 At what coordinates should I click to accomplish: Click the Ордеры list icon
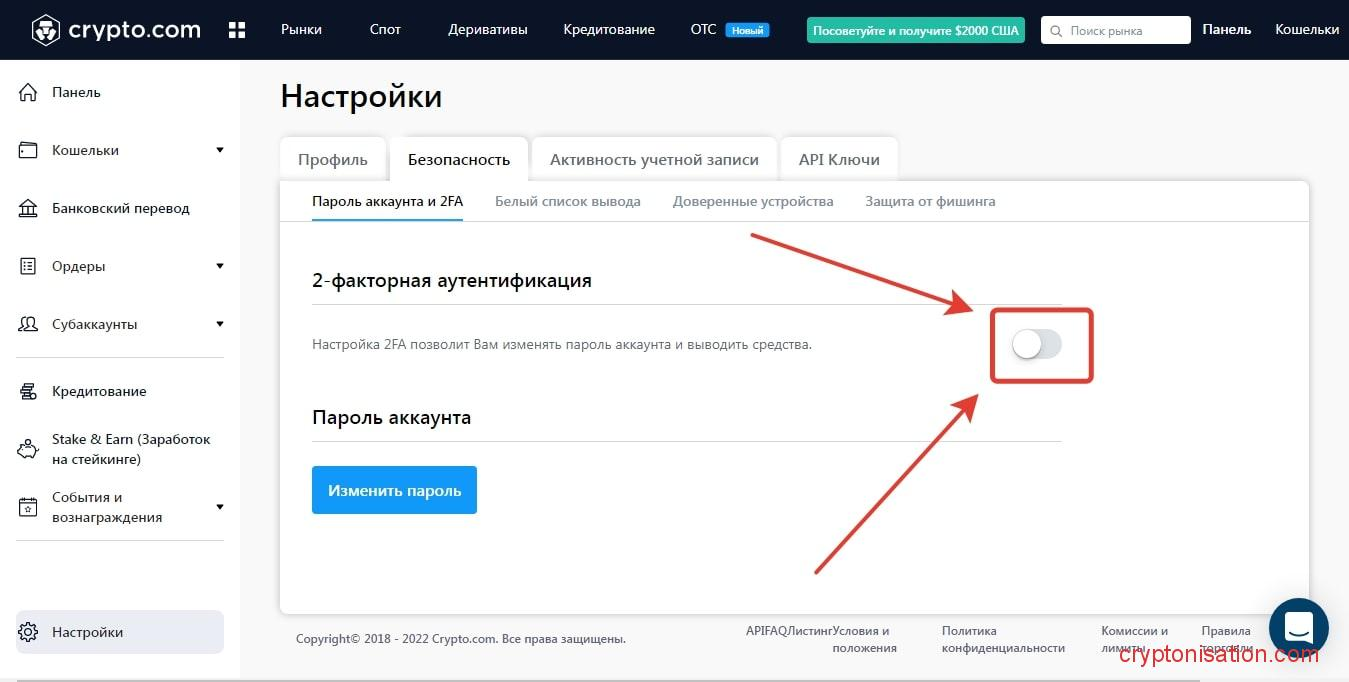[28, 266]
